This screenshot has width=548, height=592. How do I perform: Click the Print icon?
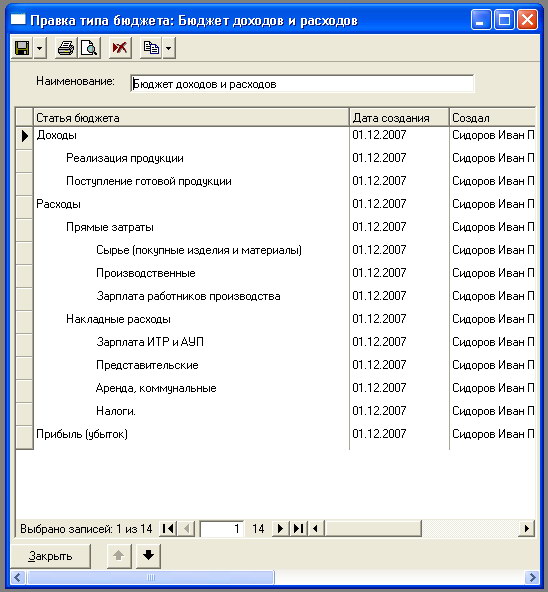[66, 48]
